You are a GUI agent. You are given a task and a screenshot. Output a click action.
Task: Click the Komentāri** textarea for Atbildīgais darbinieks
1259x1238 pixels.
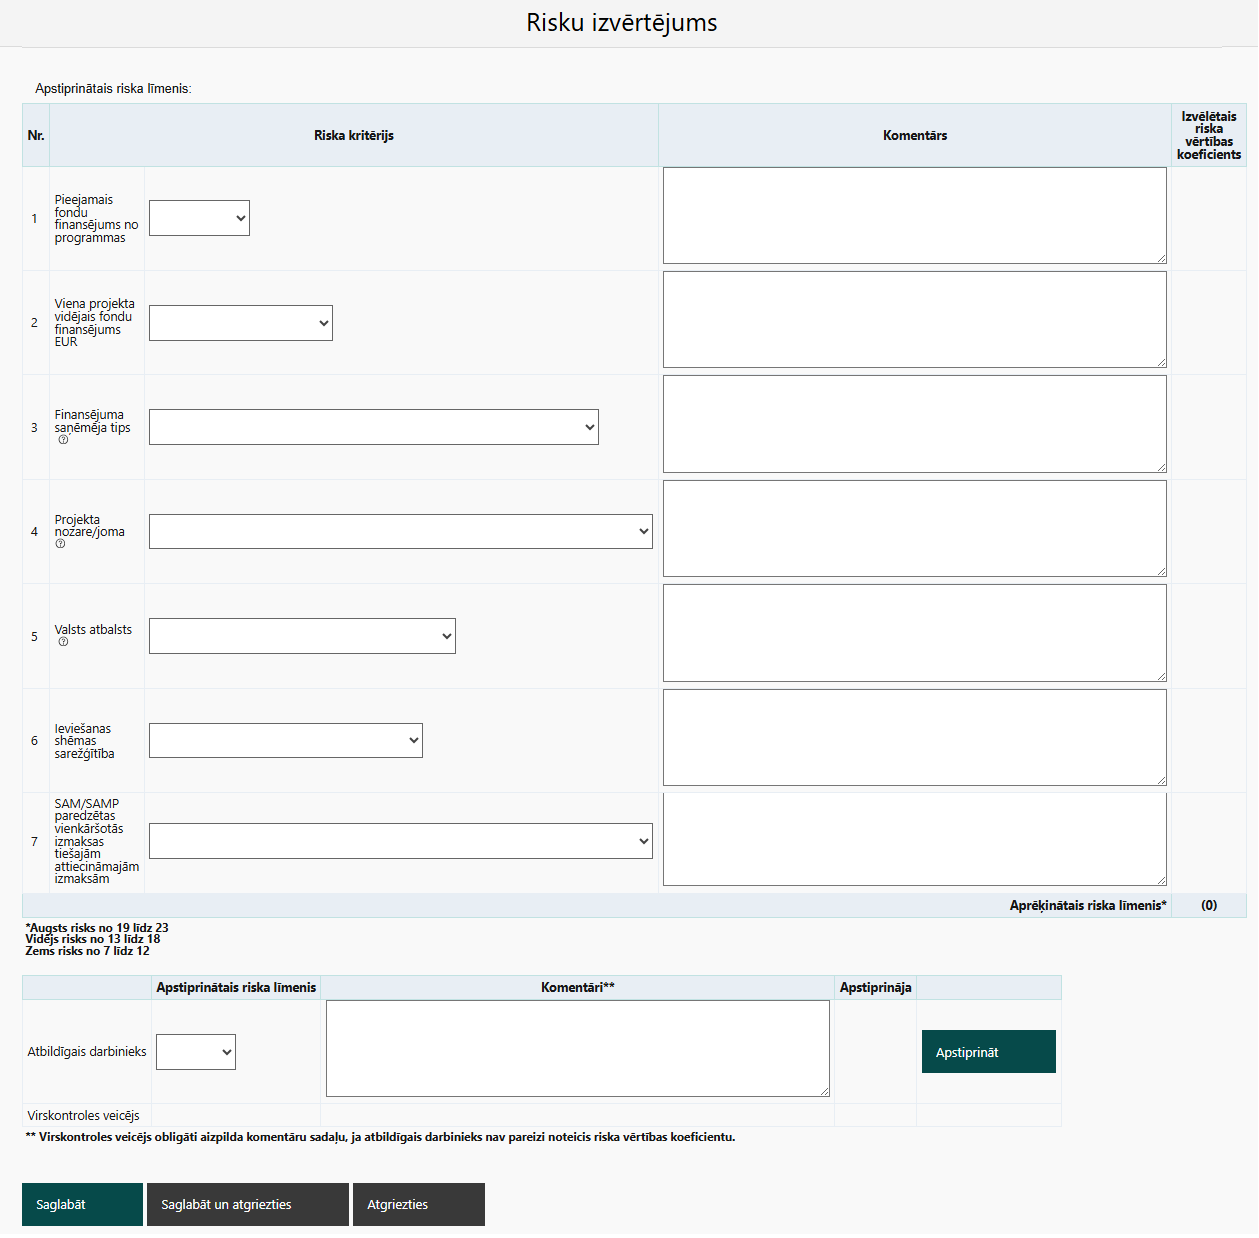pyautogui.click(x=577, y=1048)
